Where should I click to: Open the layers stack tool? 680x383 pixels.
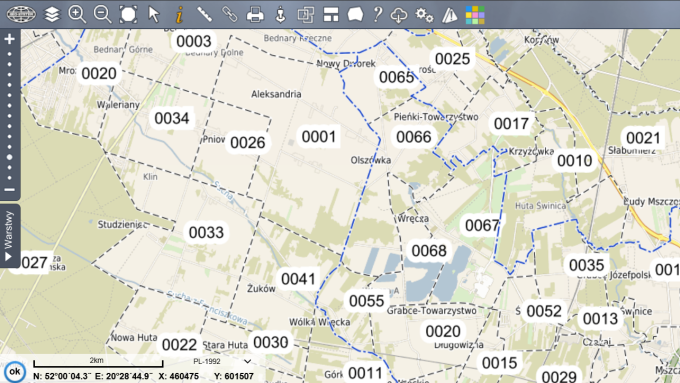point(52,15)
